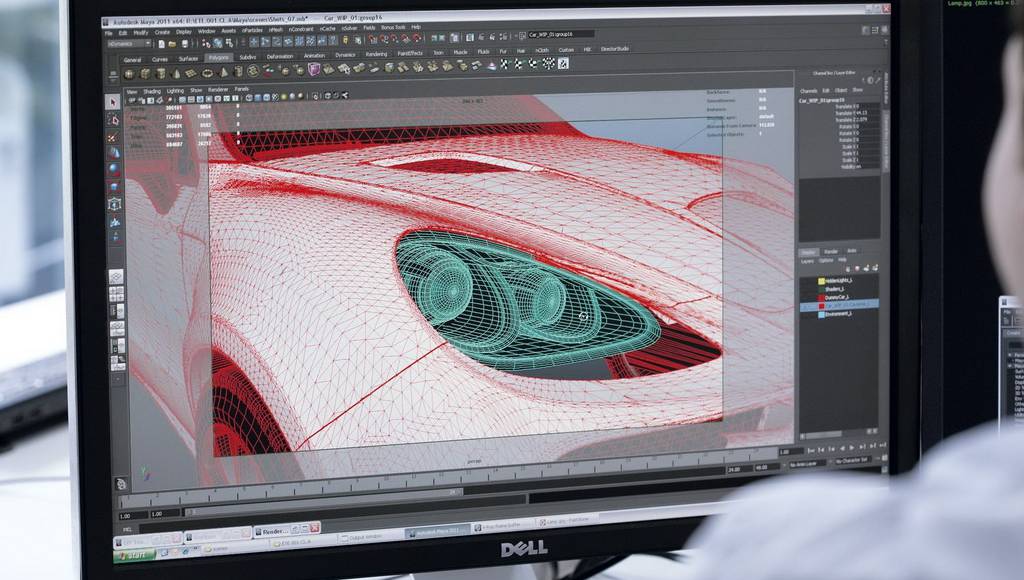The image size is (1024, 580).
Task: Go to end of playback range
Action: 884,445
